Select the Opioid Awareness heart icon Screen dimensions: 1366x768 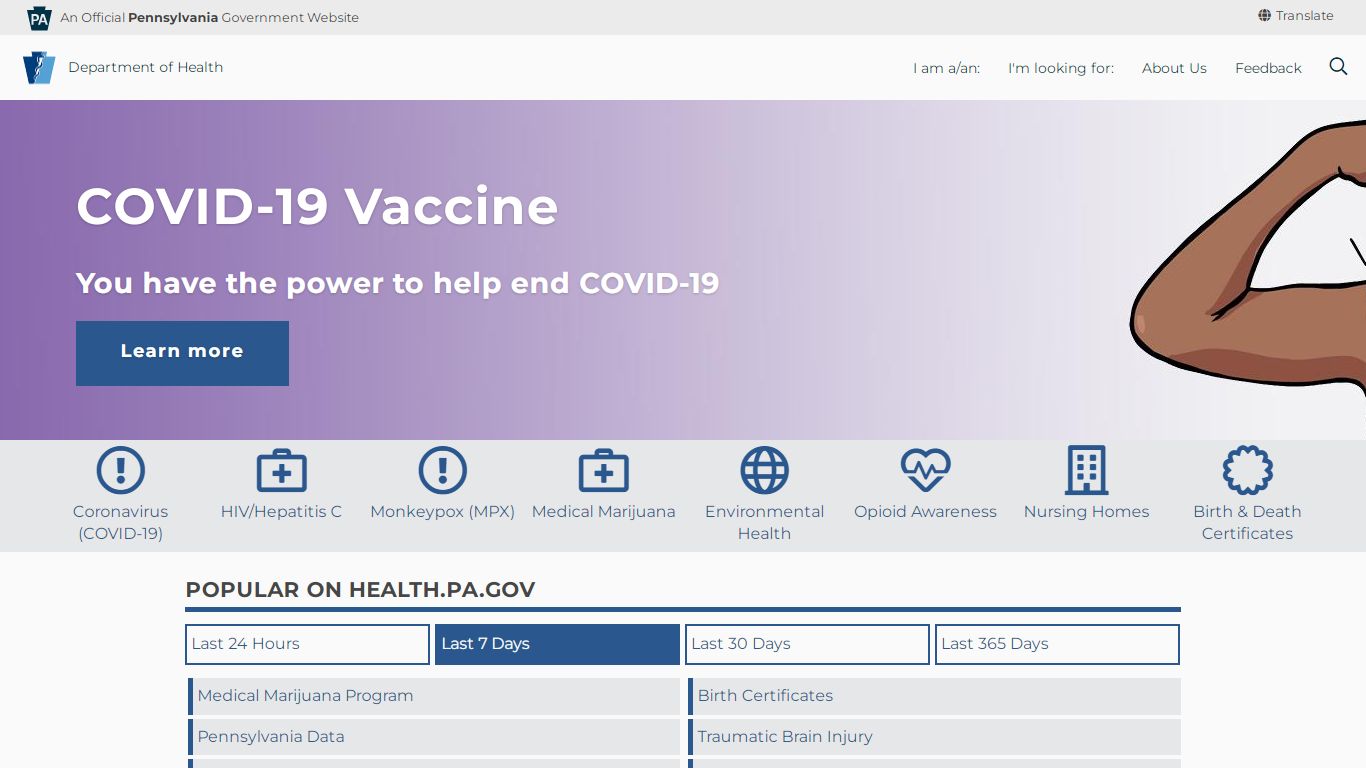(926, 470)
